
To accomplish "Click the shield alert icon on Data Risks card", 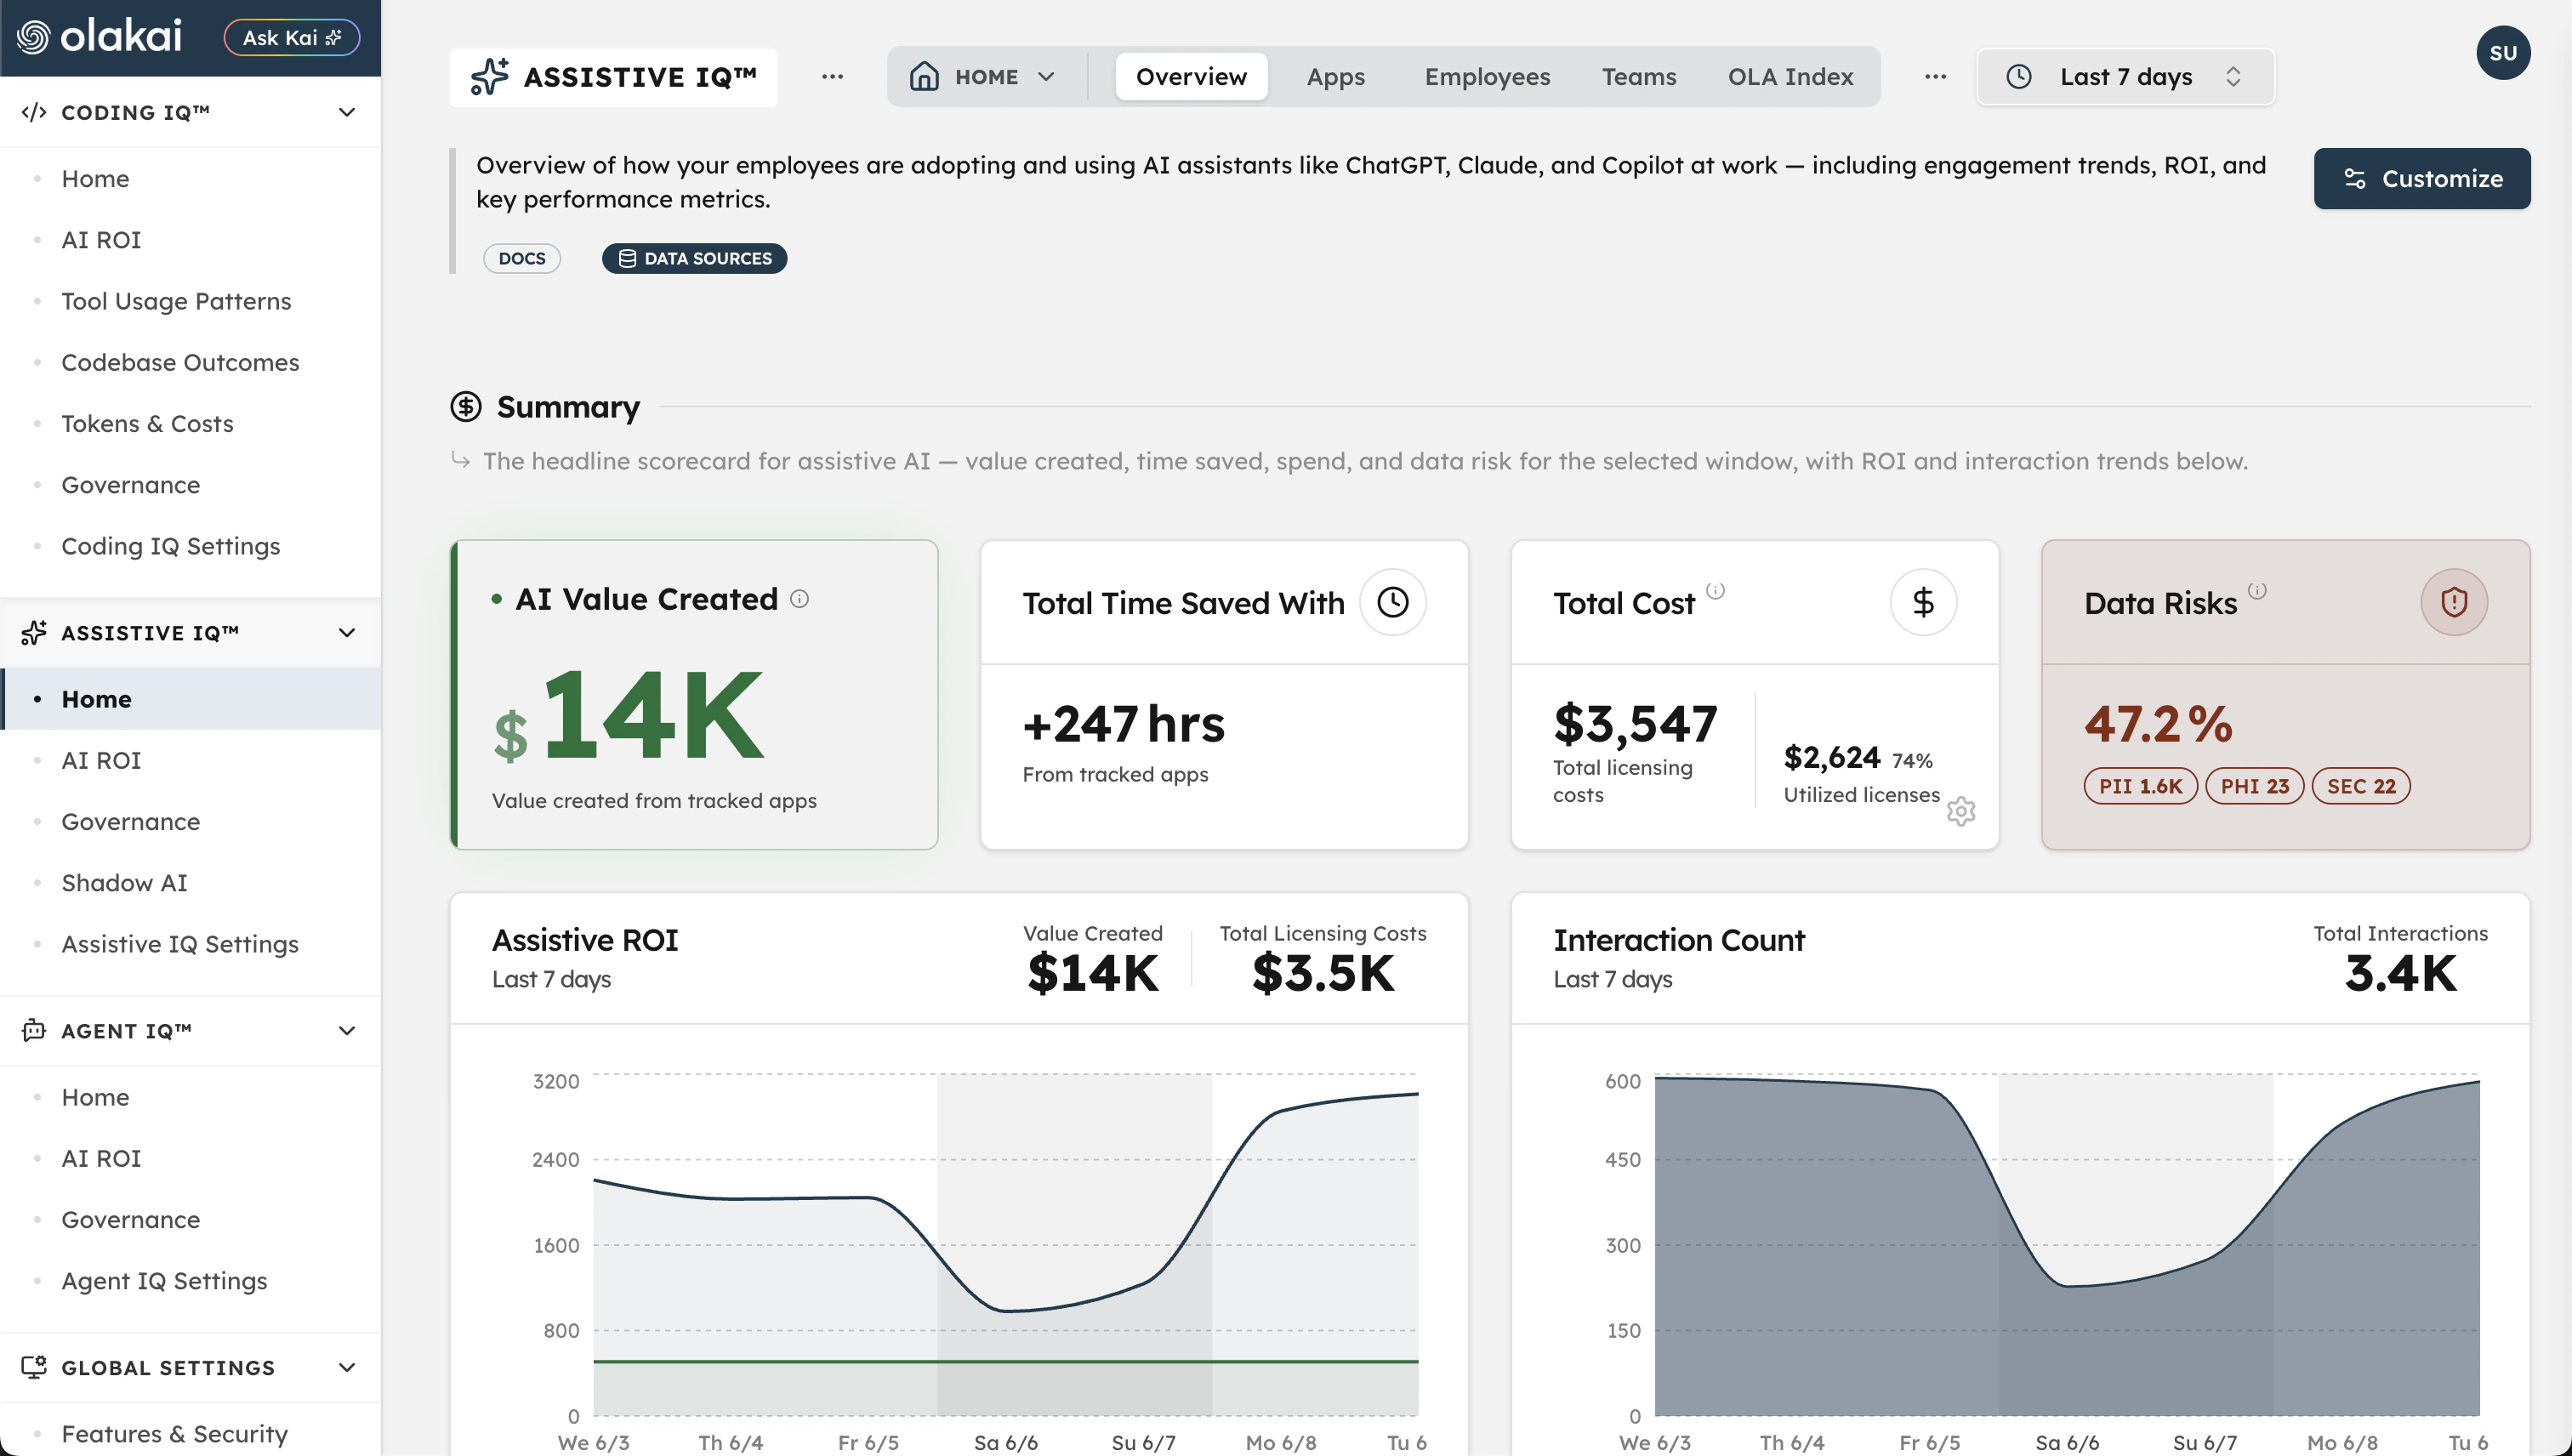I will click(x=2454, y=602).
